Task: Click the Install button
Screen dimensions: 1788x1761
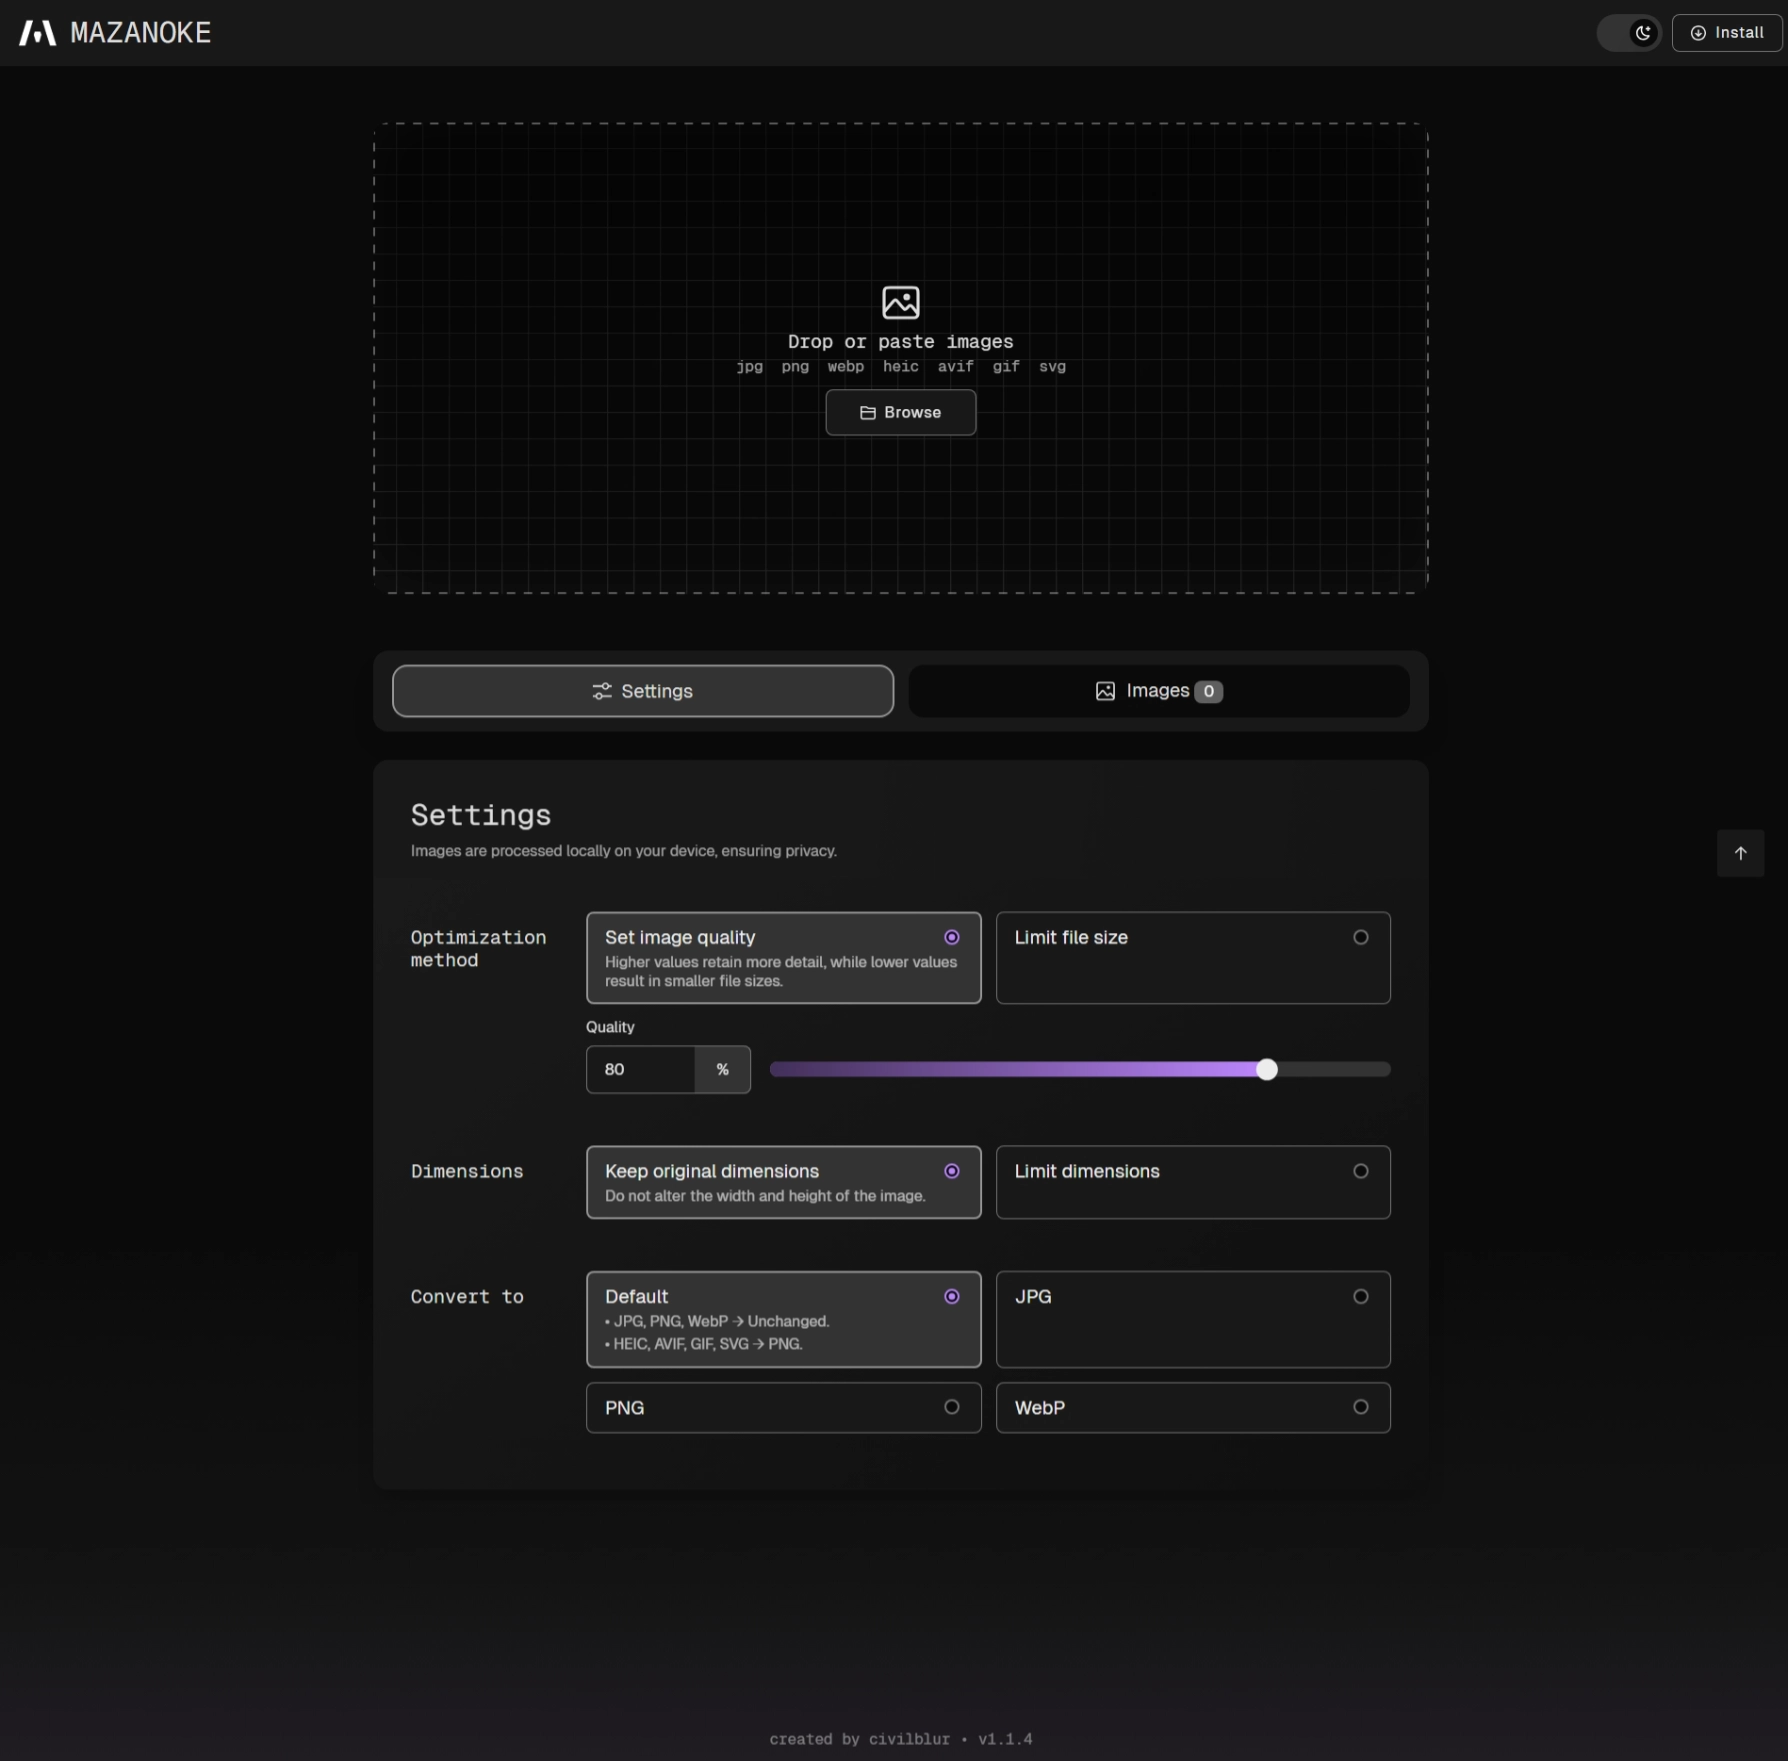Action: [x=1726, y=33]
